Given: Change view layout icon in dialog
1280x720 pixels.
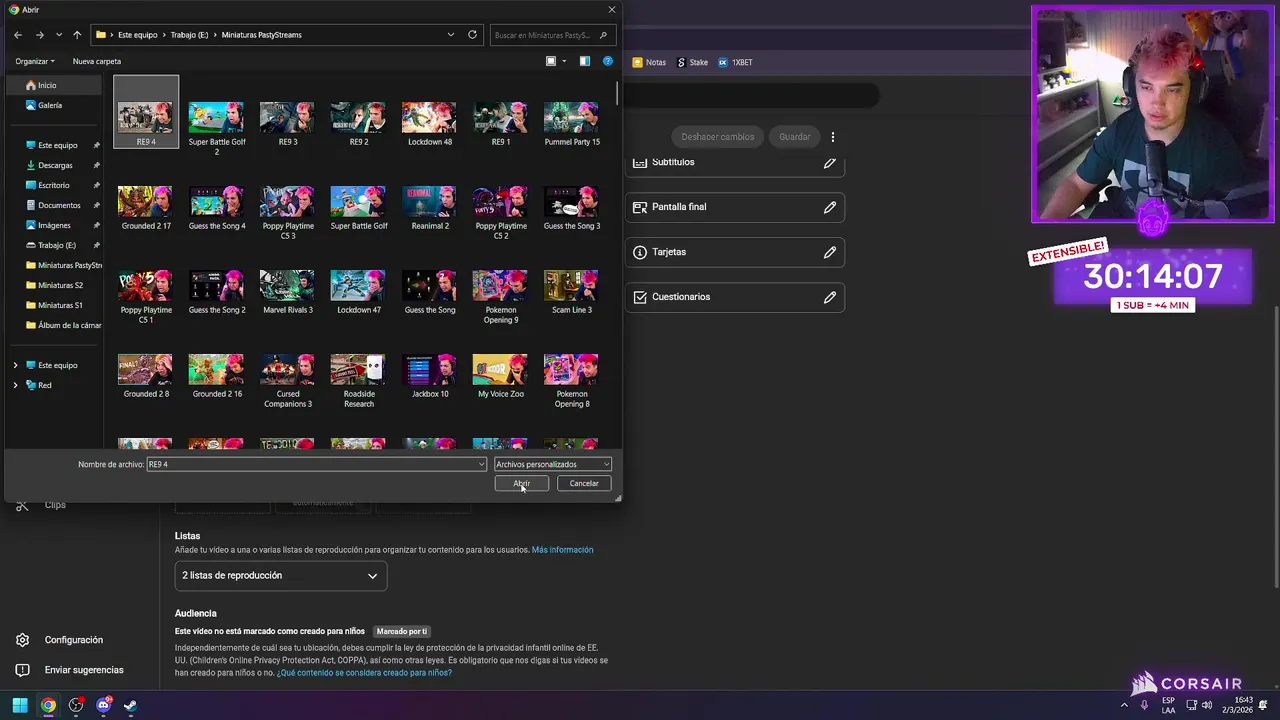Looking at the screenshot, I should (x=550, y=61).
